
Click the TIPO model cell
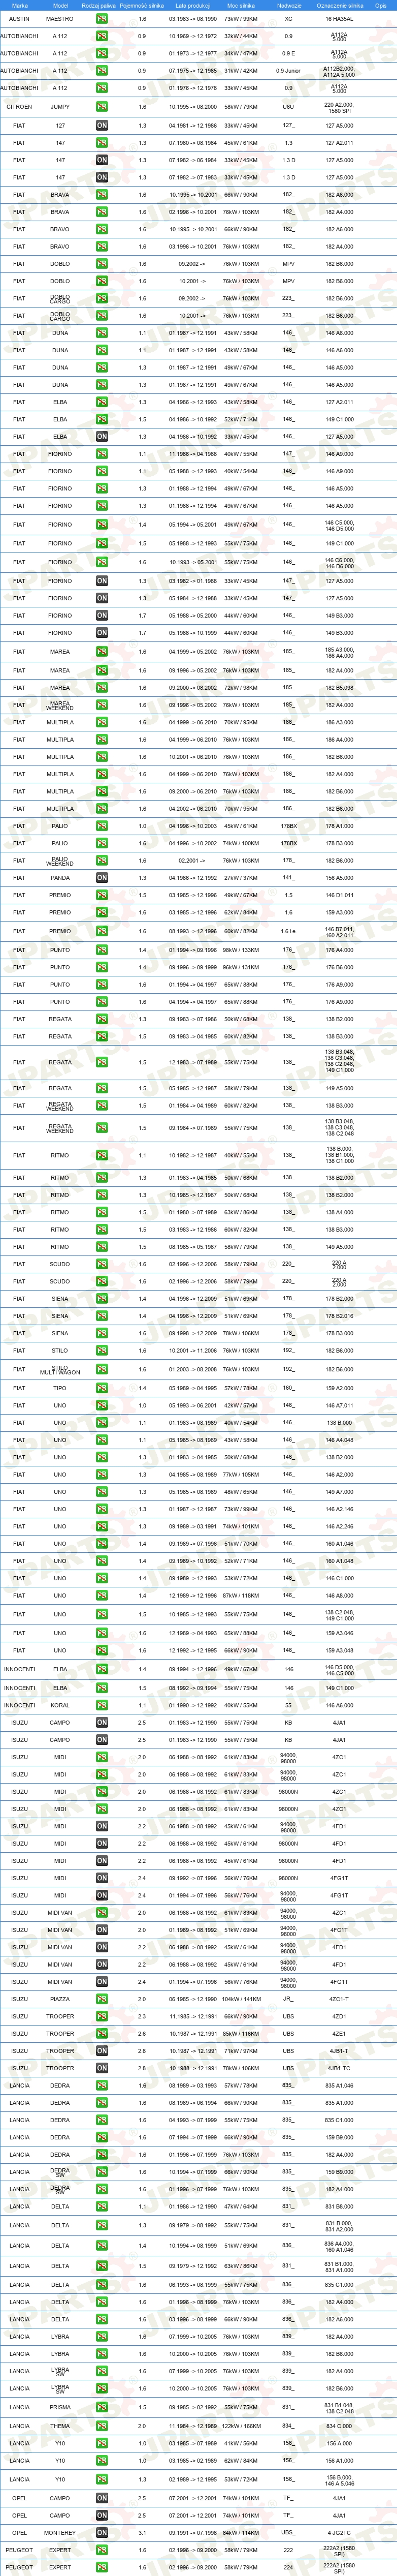coord(60,1388)
